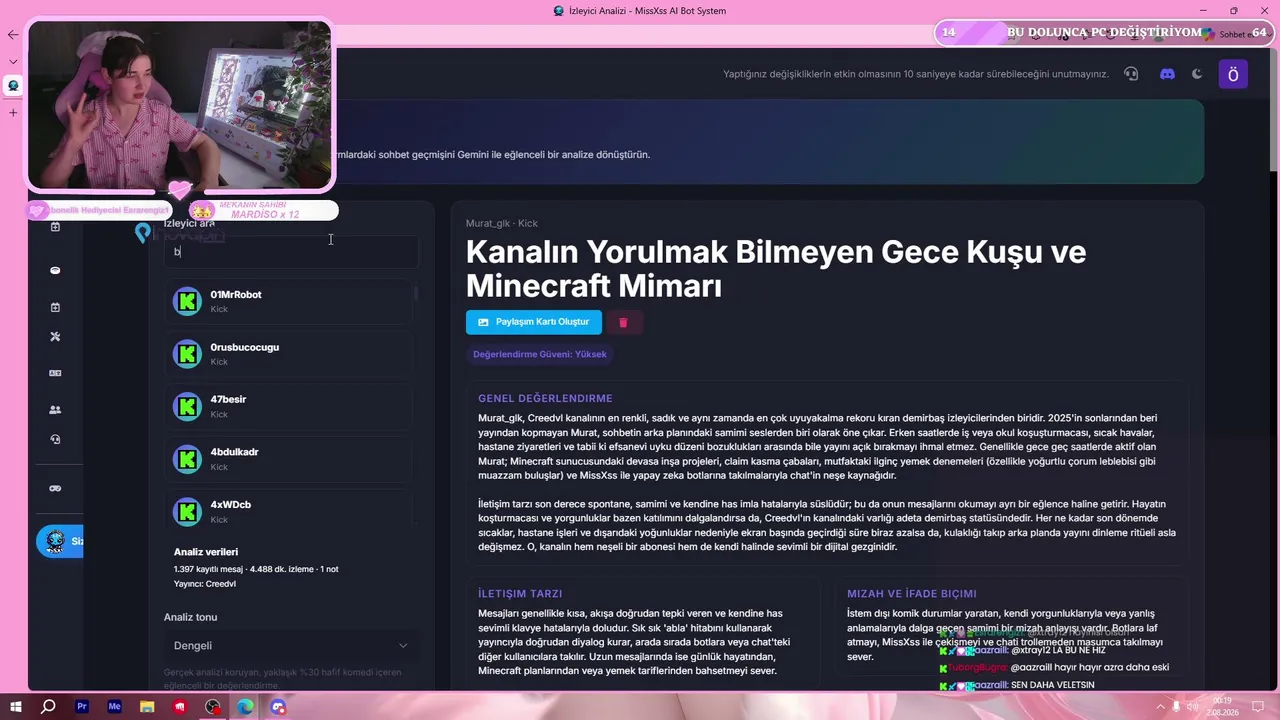Toggle dark mode with the moon icon
The image size is (1280, 720).
point(1197,74)
